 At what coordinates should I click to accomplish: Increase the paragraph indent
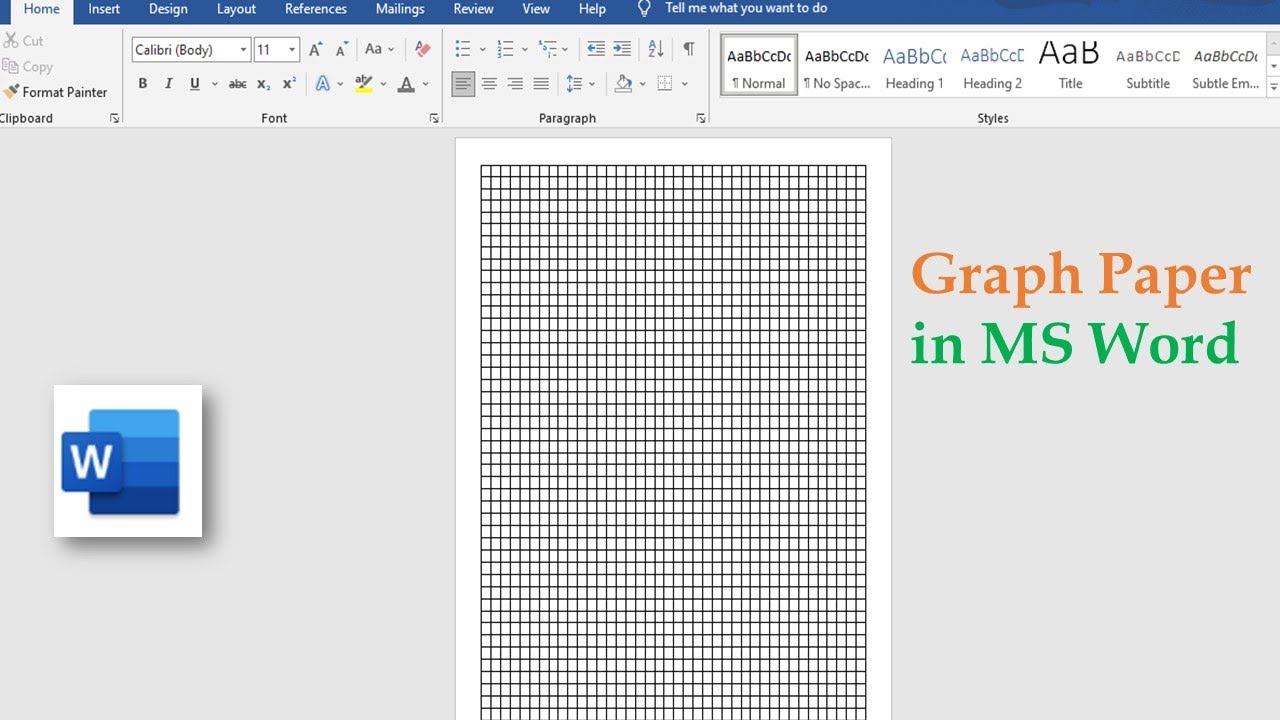622,49
